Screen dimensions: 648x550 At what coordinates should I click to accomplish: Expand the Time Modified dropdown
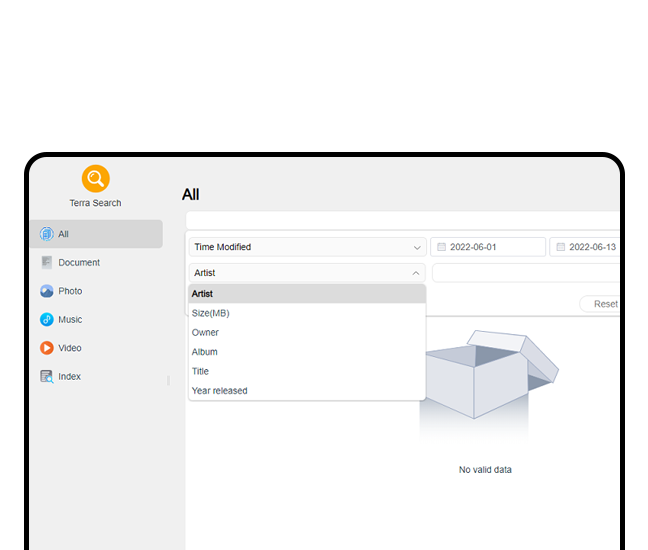(306, 247)
